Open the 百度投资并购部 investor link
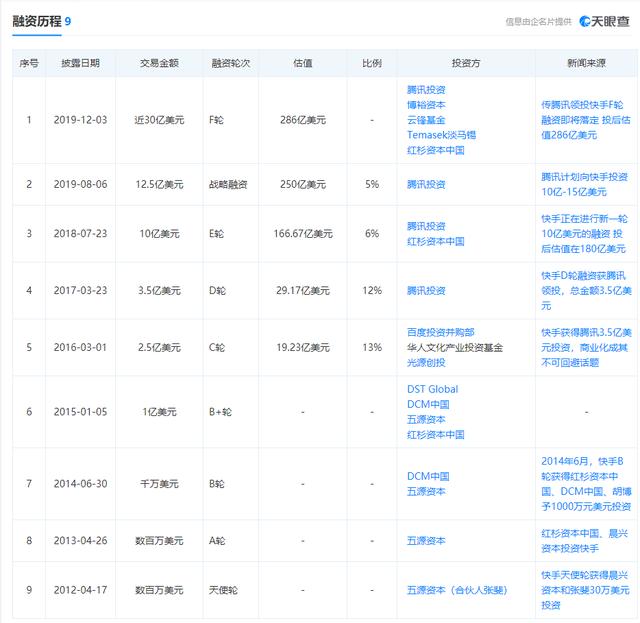 tap(440, 332)
